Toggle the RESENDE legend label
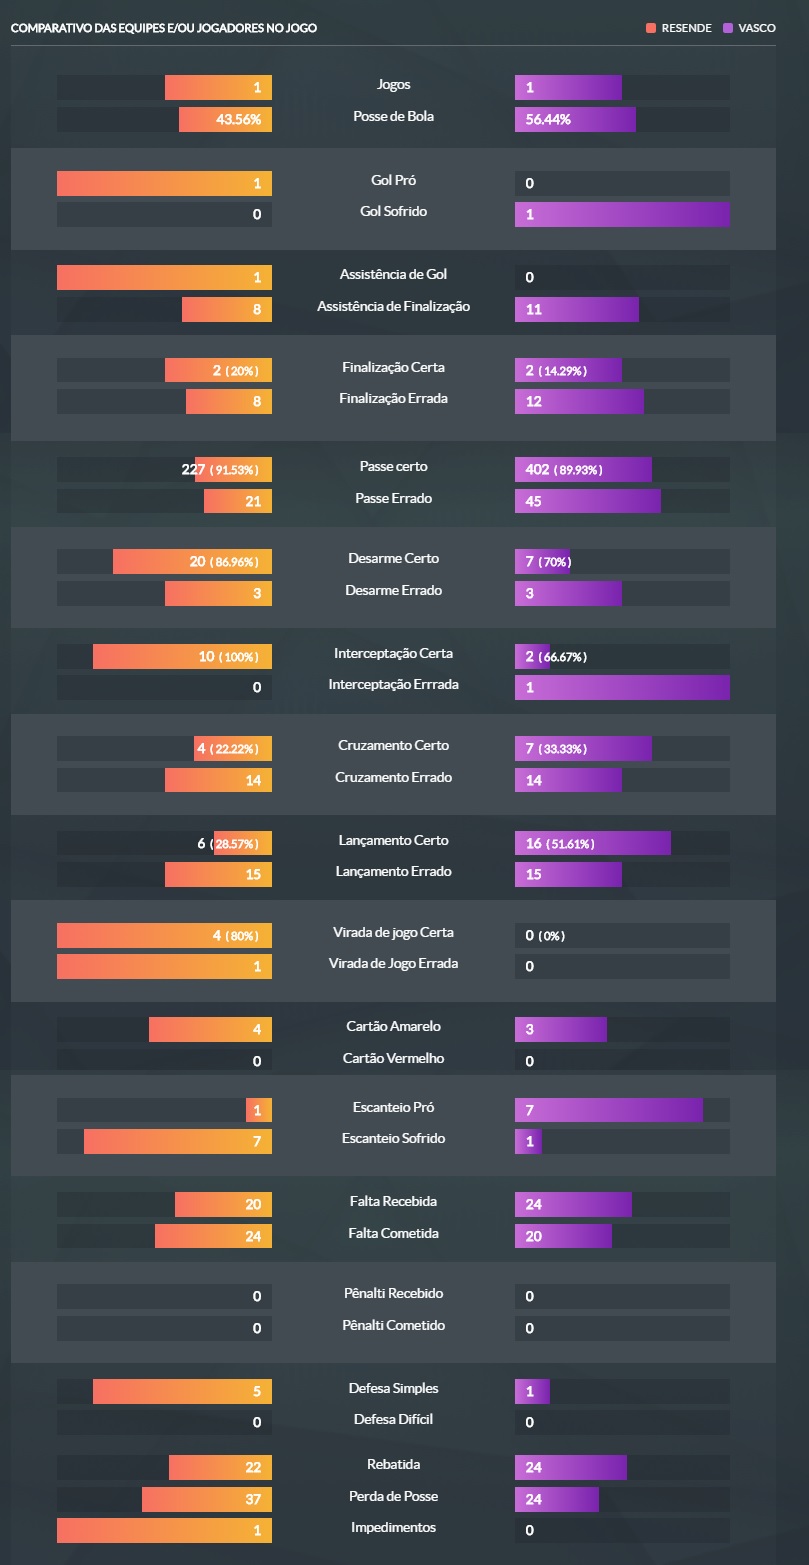This screenshot has height=1565, width=809. pyautogui.click(x=686, y=28)
